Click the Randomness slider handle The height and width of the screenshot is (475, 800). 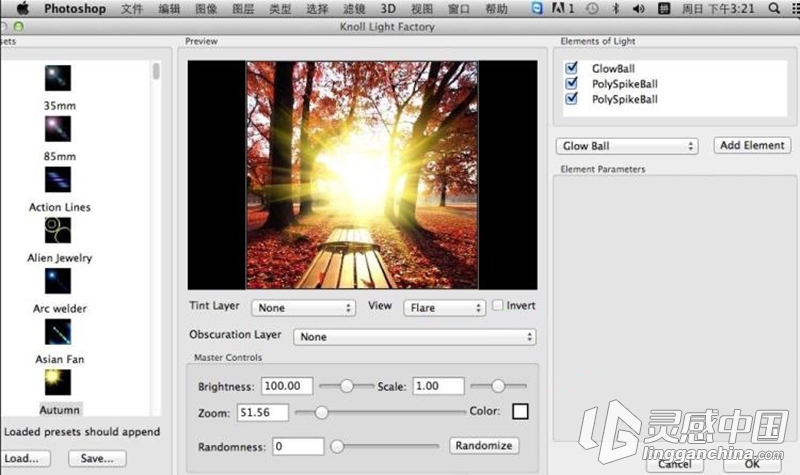[x=337, y=446]
